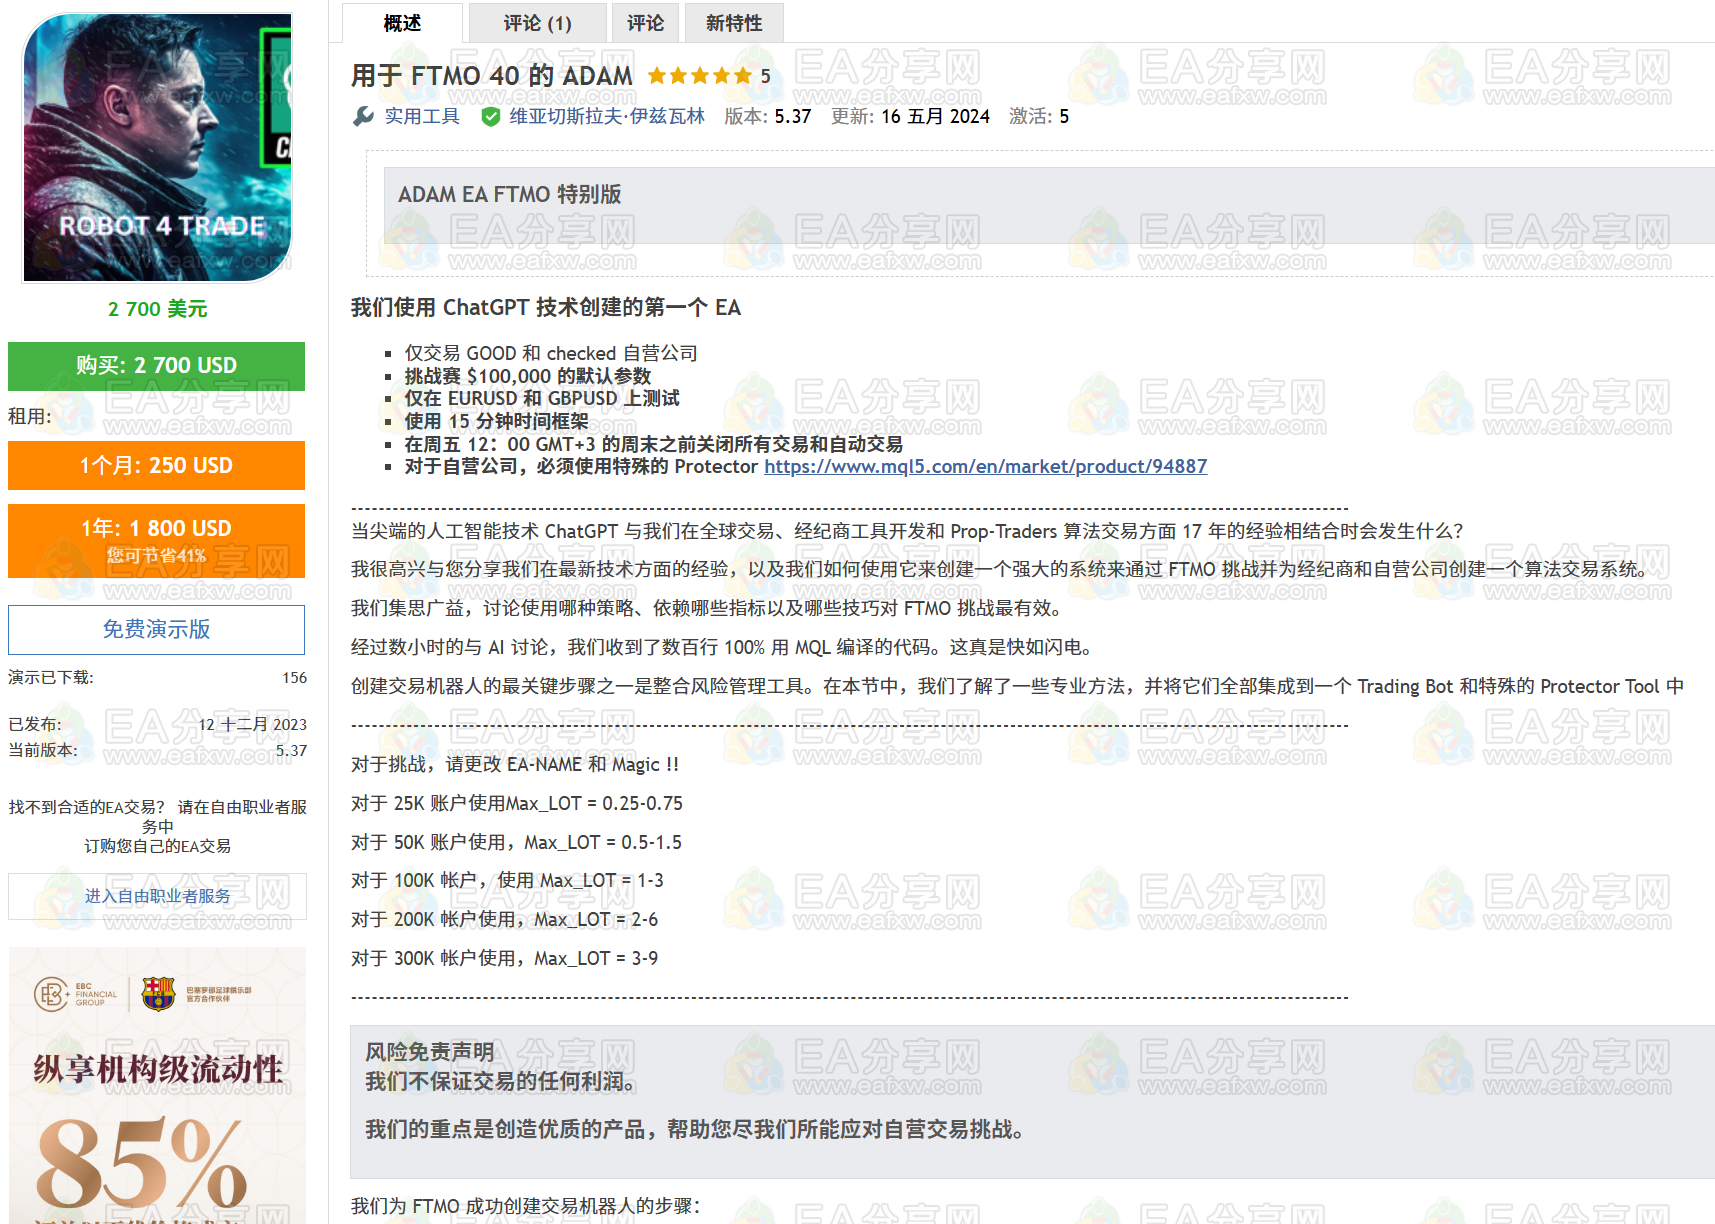Open author 维亚切斯拉夫·伊兹瓦林 profile
Viewport: 1715px width, 1224px height.
pos(607,117)
